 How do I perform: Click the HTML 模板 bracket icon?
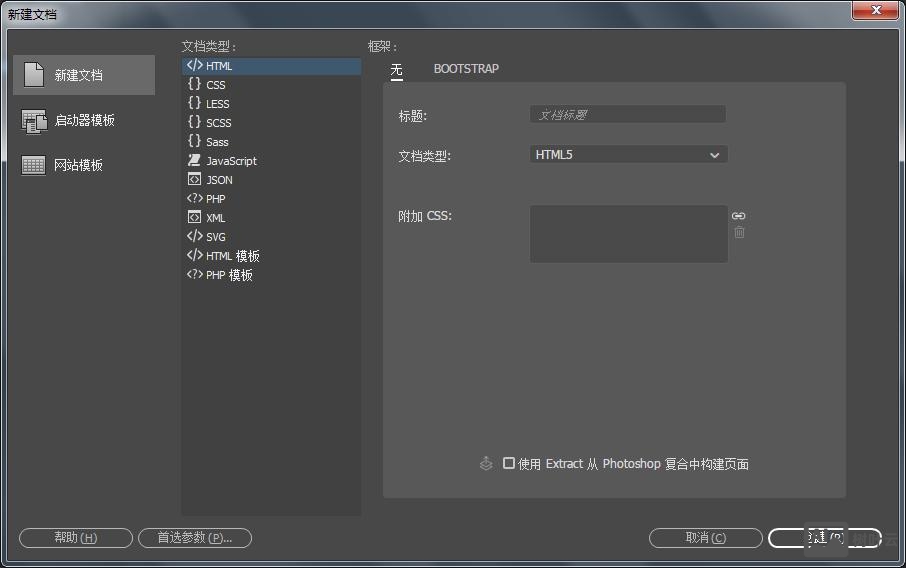point(194,255)
